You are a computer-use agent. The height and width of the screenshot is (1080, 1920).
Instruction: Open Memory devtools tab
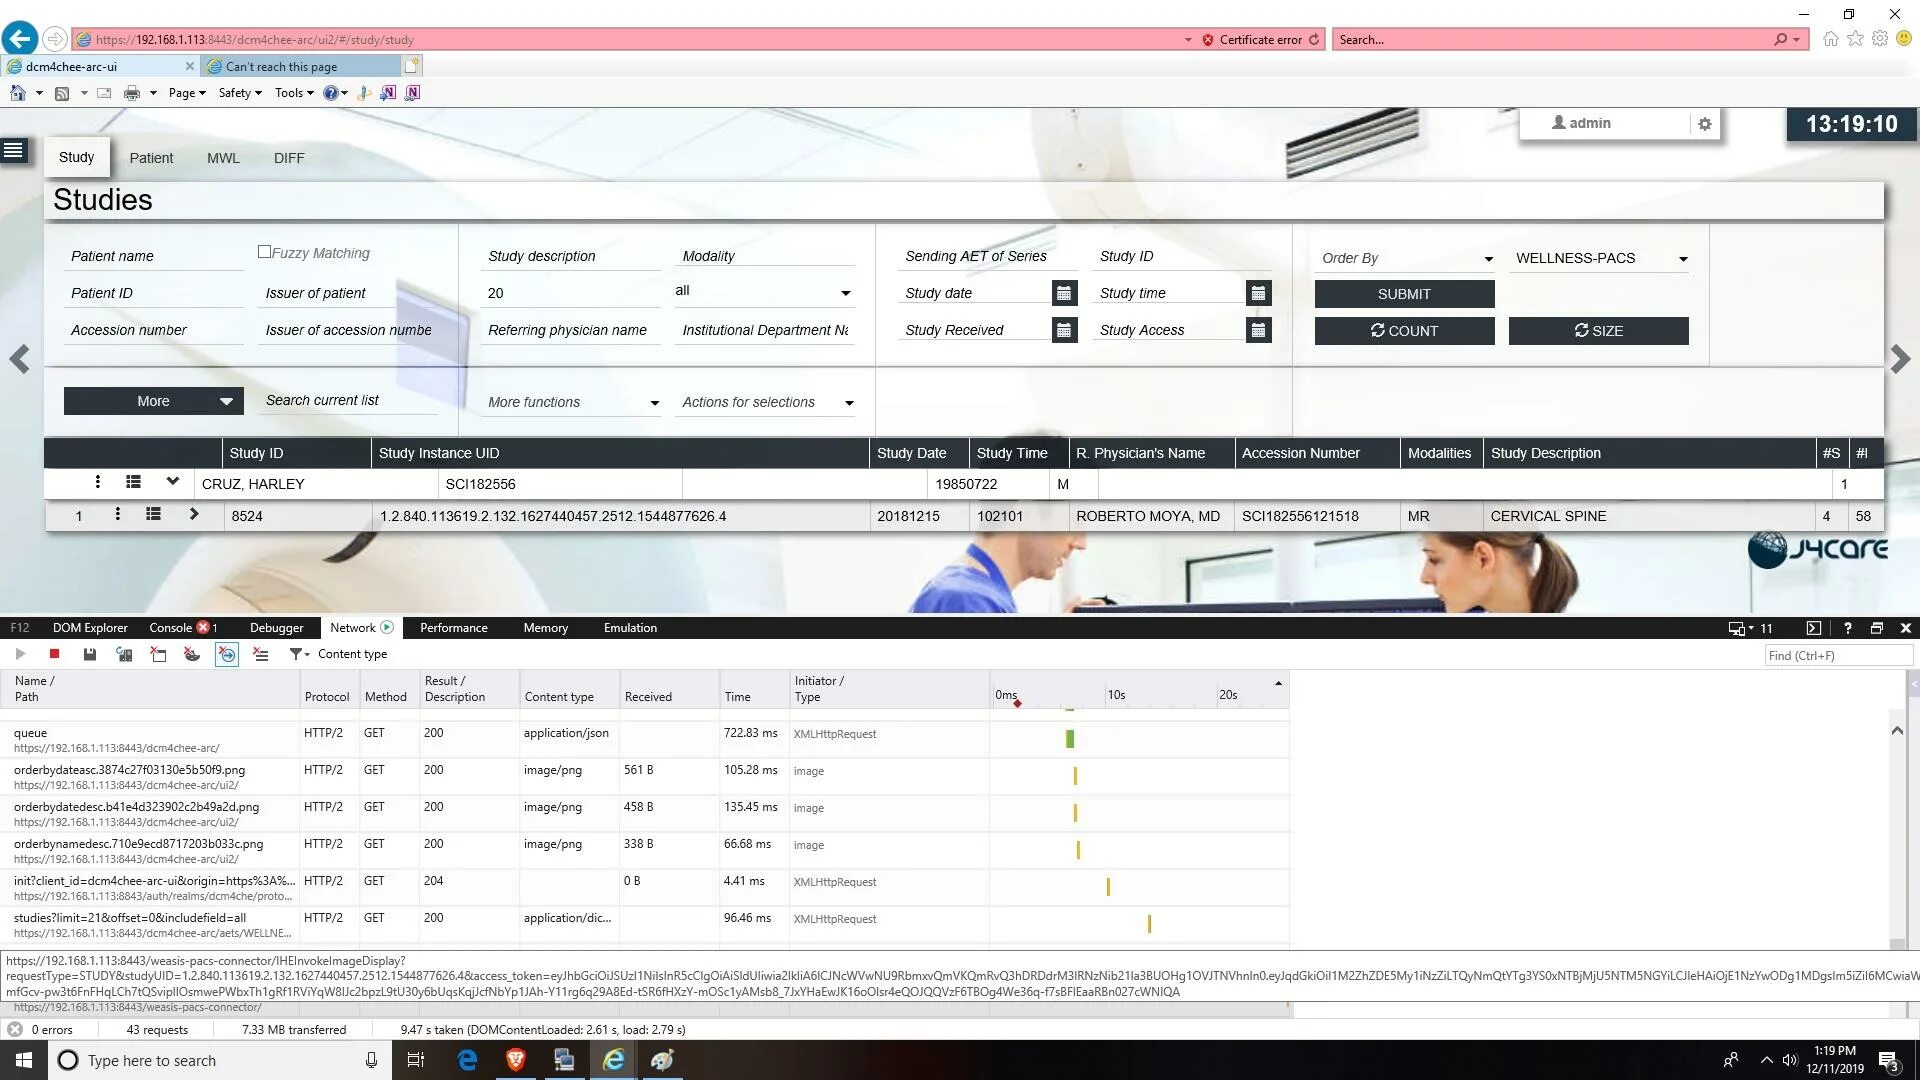tap(546, 628)
